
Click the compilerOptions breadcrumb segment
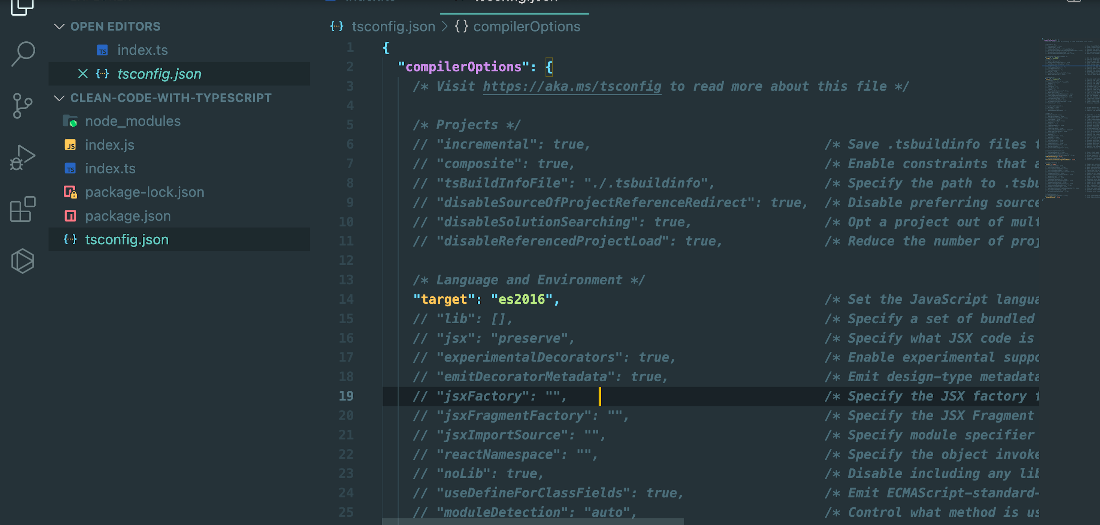(x=518, y=27)
